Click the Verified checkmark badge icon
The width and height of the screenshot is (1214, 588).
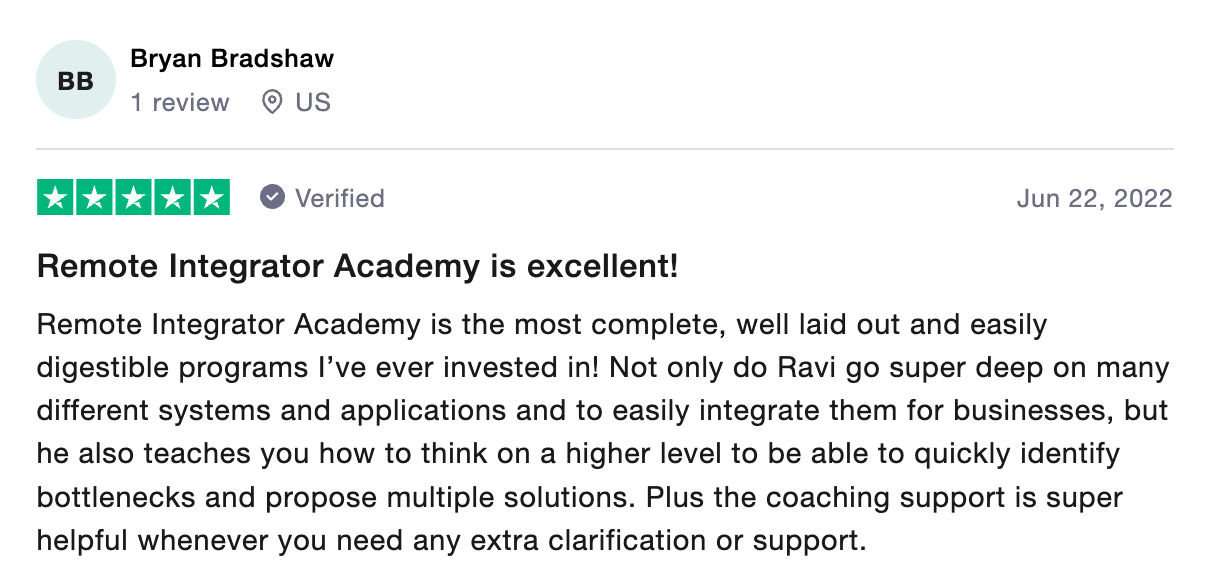pos(272,197)
